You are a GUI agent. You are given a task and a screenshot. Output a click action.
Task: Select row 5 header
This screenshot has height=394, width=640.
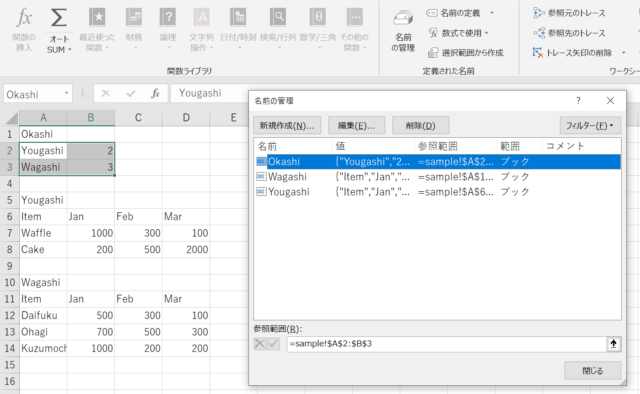tap(10, 200)
